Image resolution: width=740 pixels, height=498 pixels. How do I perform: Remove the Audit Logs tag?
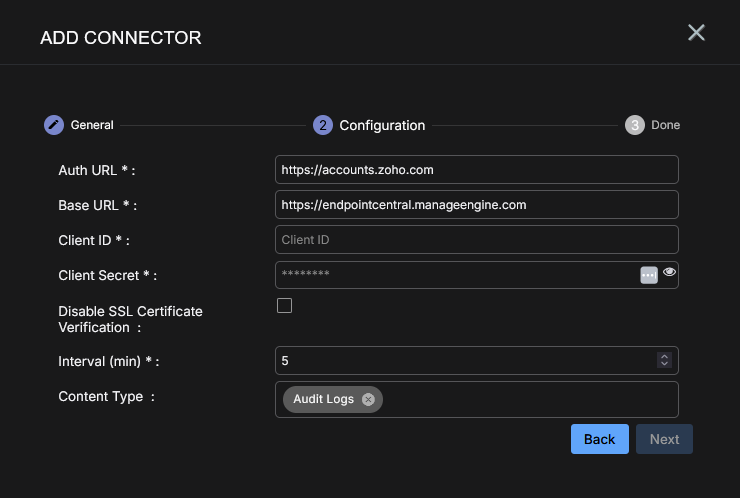[368, 399]
